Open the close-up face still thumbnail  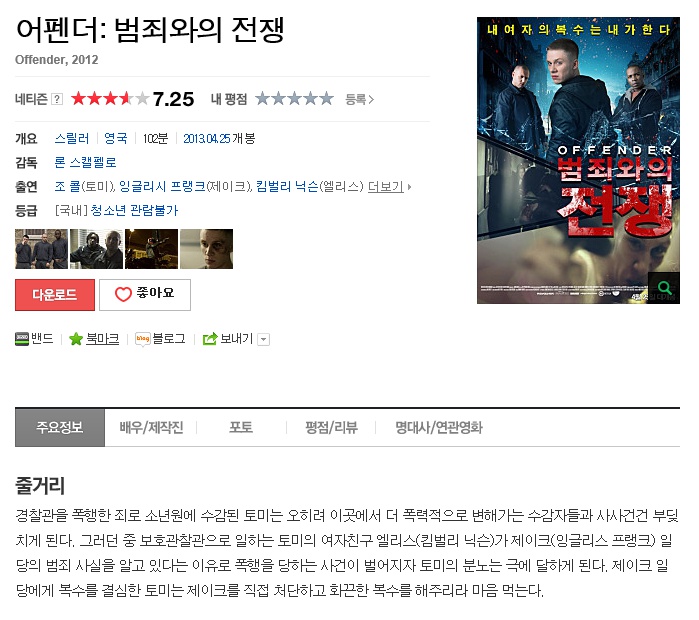(206, 249)
